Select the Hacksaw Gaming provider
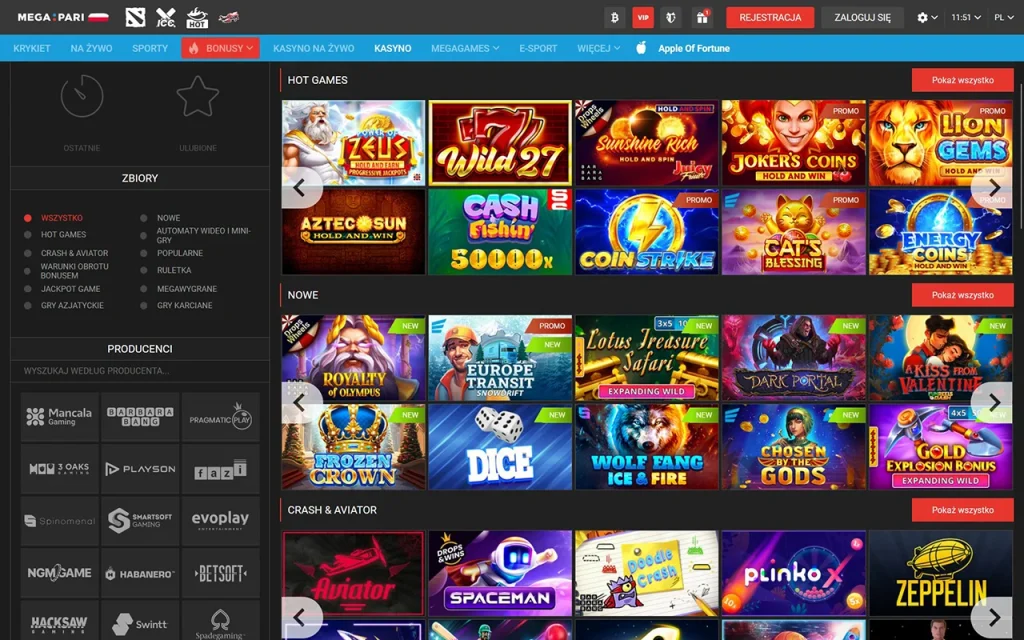Viewport: 1024px width, 640px height. tap(59, 622)
